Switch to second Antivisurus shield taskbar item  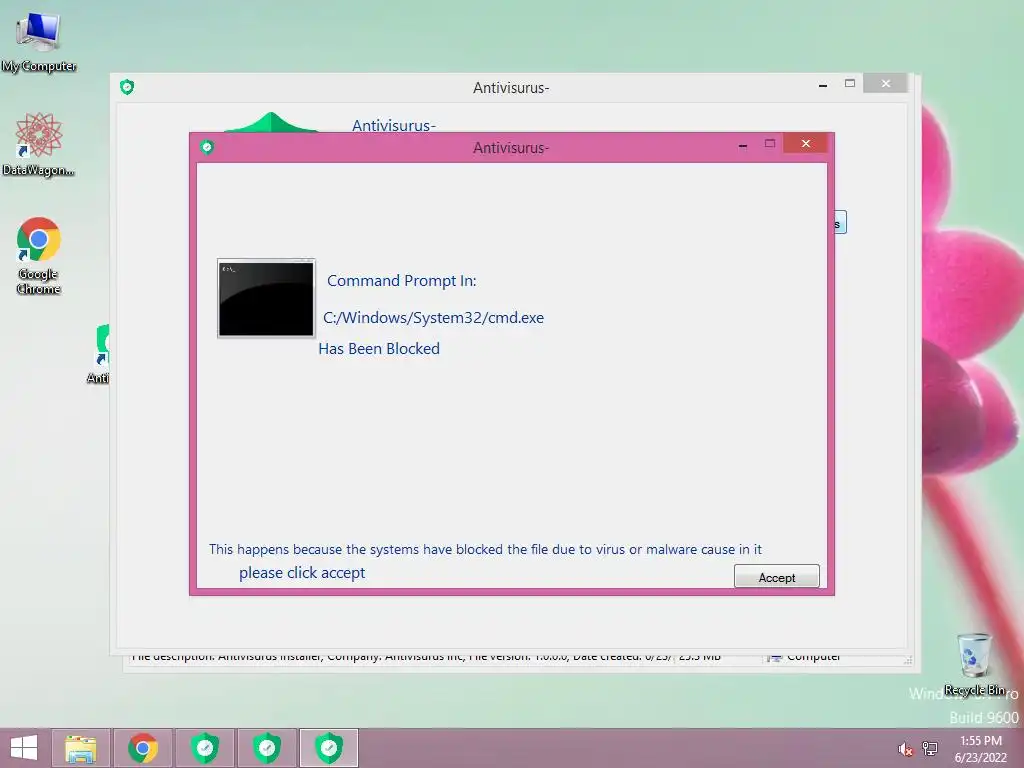tap(267, 748)
